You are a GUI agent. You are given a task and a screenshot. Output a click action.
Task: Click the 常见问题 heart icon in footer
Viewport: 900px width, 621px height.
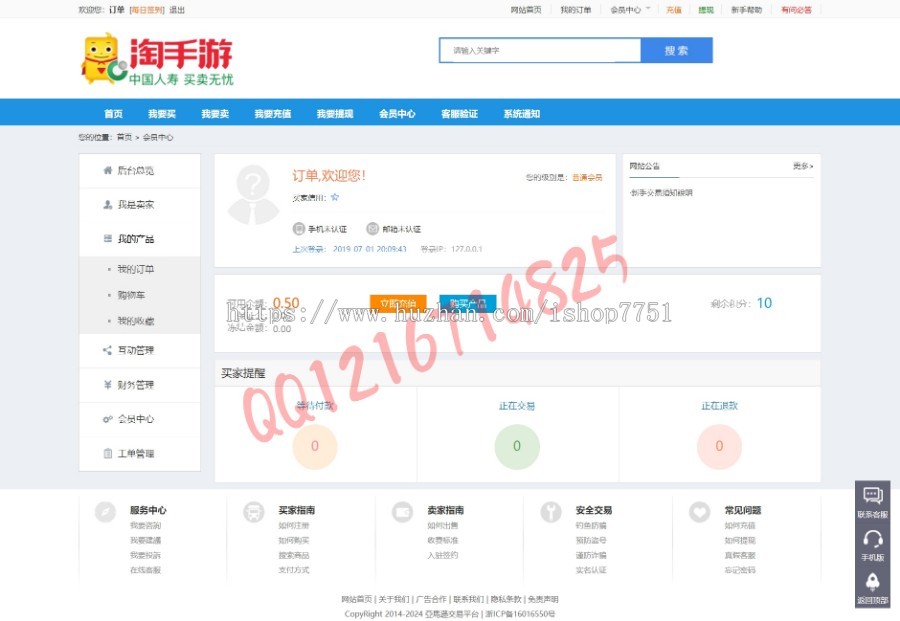tap(700, 512)
